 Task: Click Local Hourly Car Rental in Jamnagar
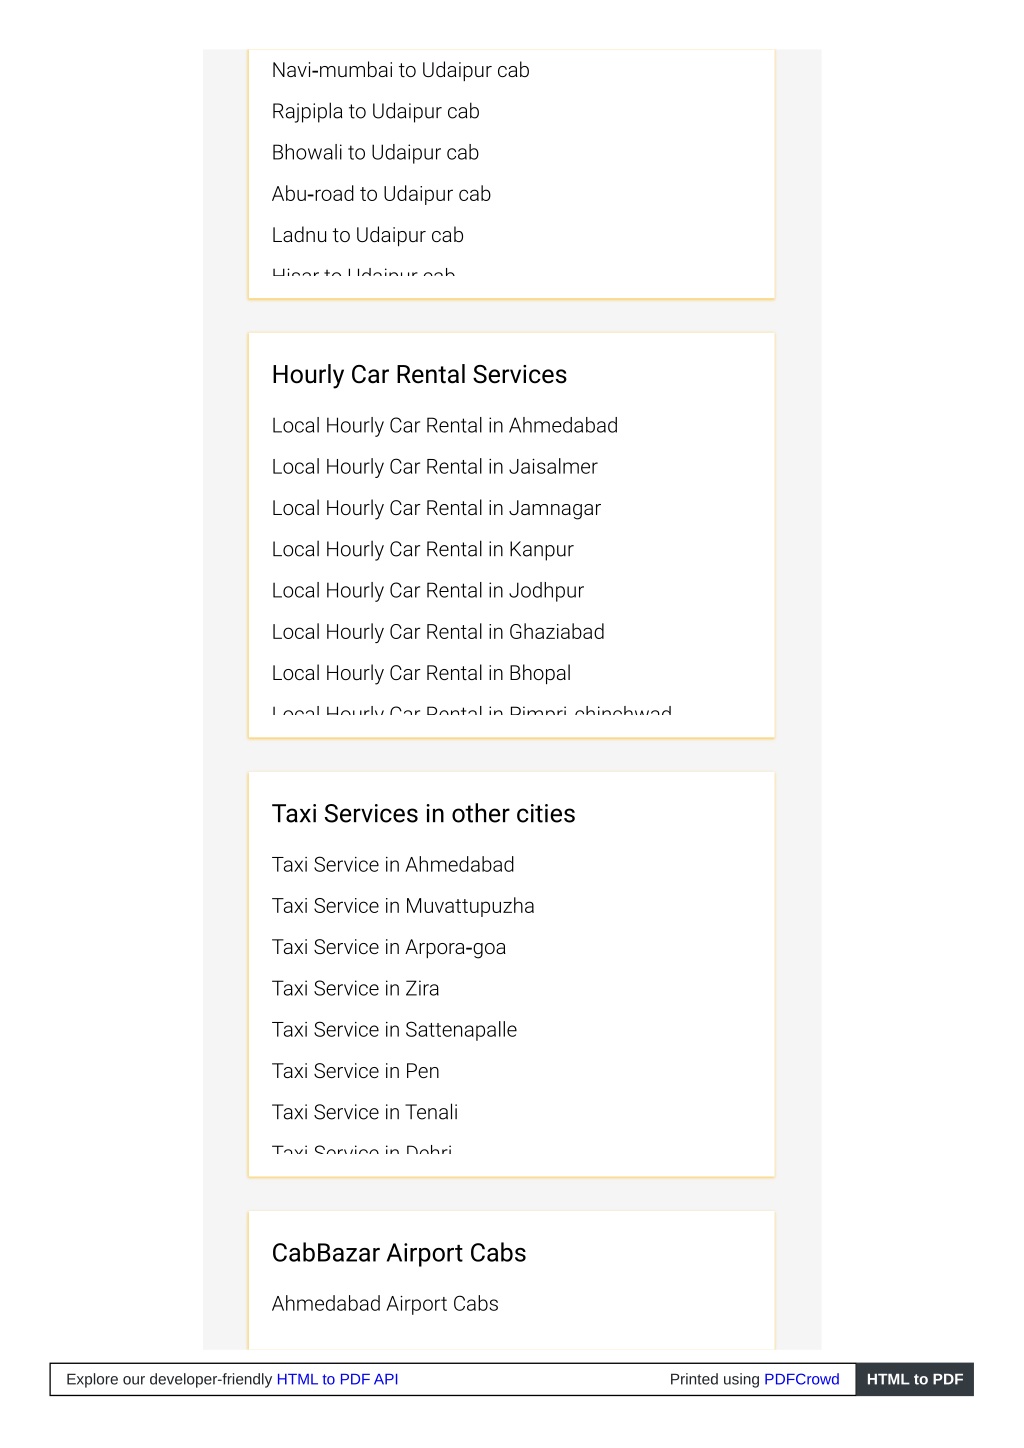[436, 508]
